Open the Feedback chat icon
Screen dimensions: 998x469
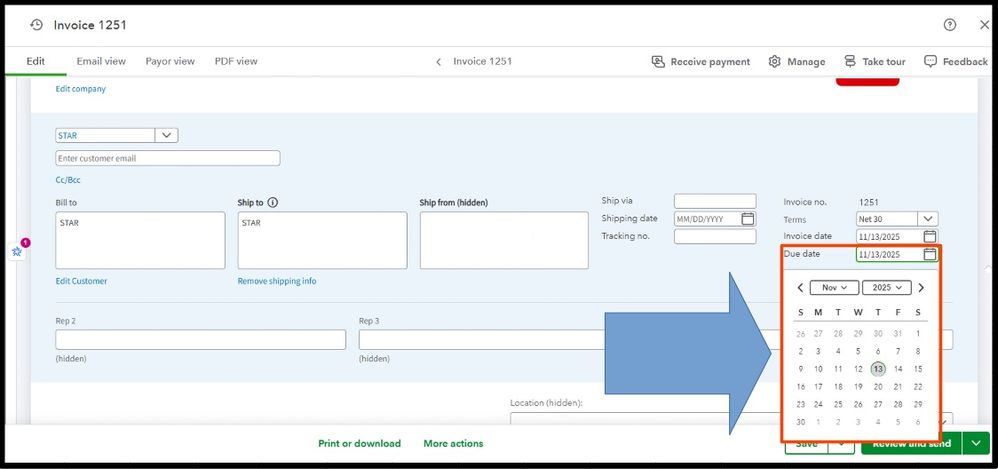[930, 62]
